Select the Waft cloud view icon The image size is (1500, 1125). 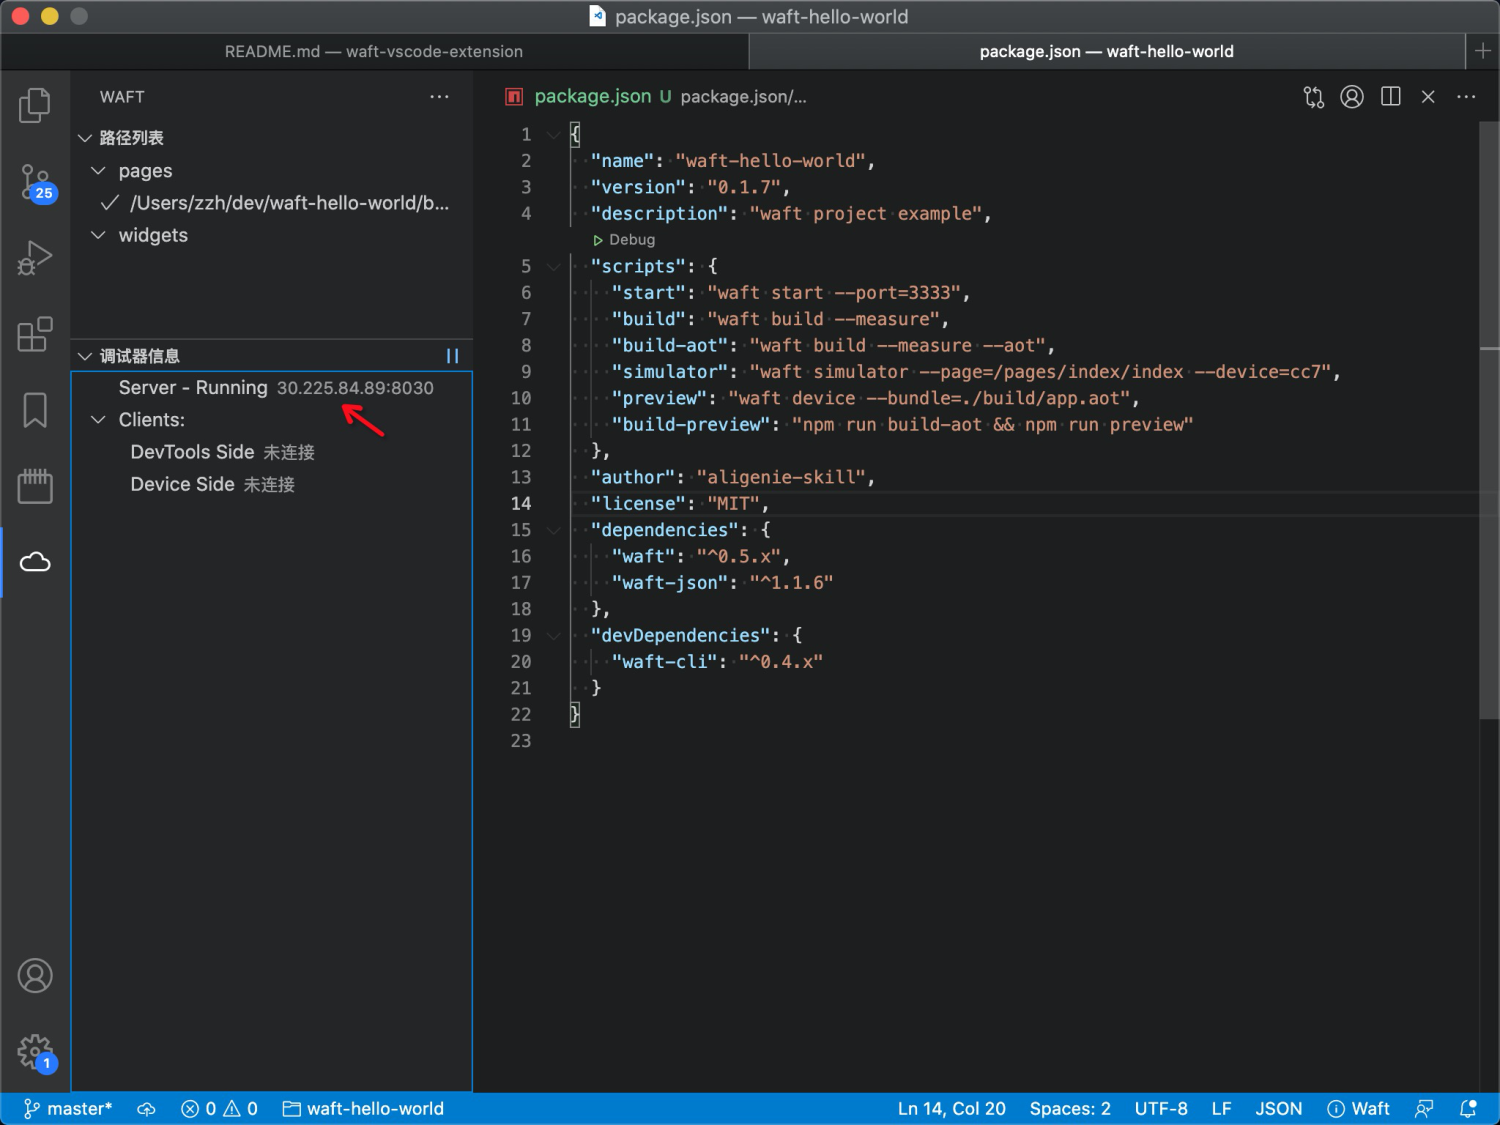[x=35, y=562]
